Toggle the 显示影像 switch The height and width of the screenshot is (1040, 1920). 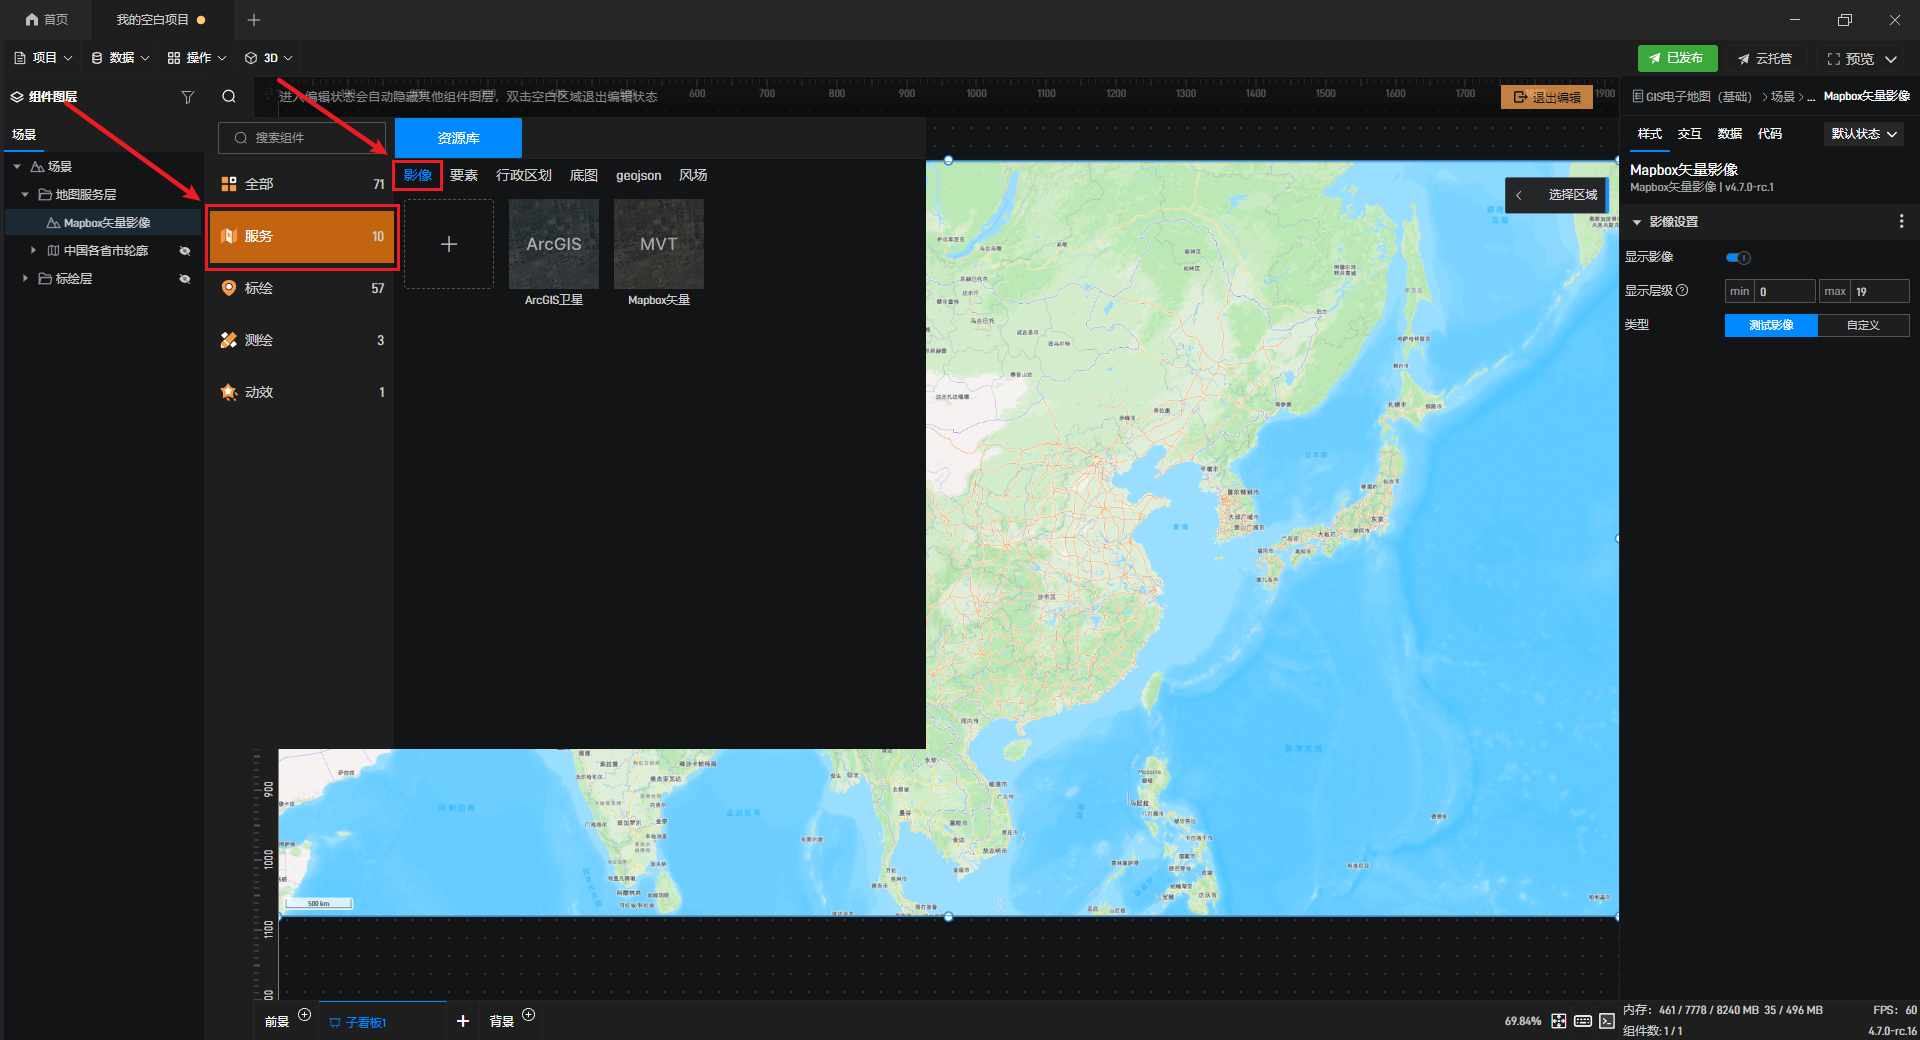click(x=1738, y=258)
